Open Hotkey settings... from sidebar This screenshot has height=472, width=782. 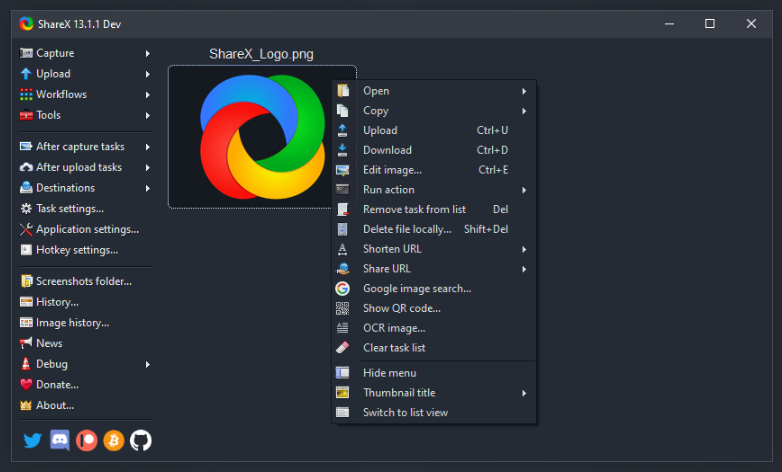(x=77, y=250)
